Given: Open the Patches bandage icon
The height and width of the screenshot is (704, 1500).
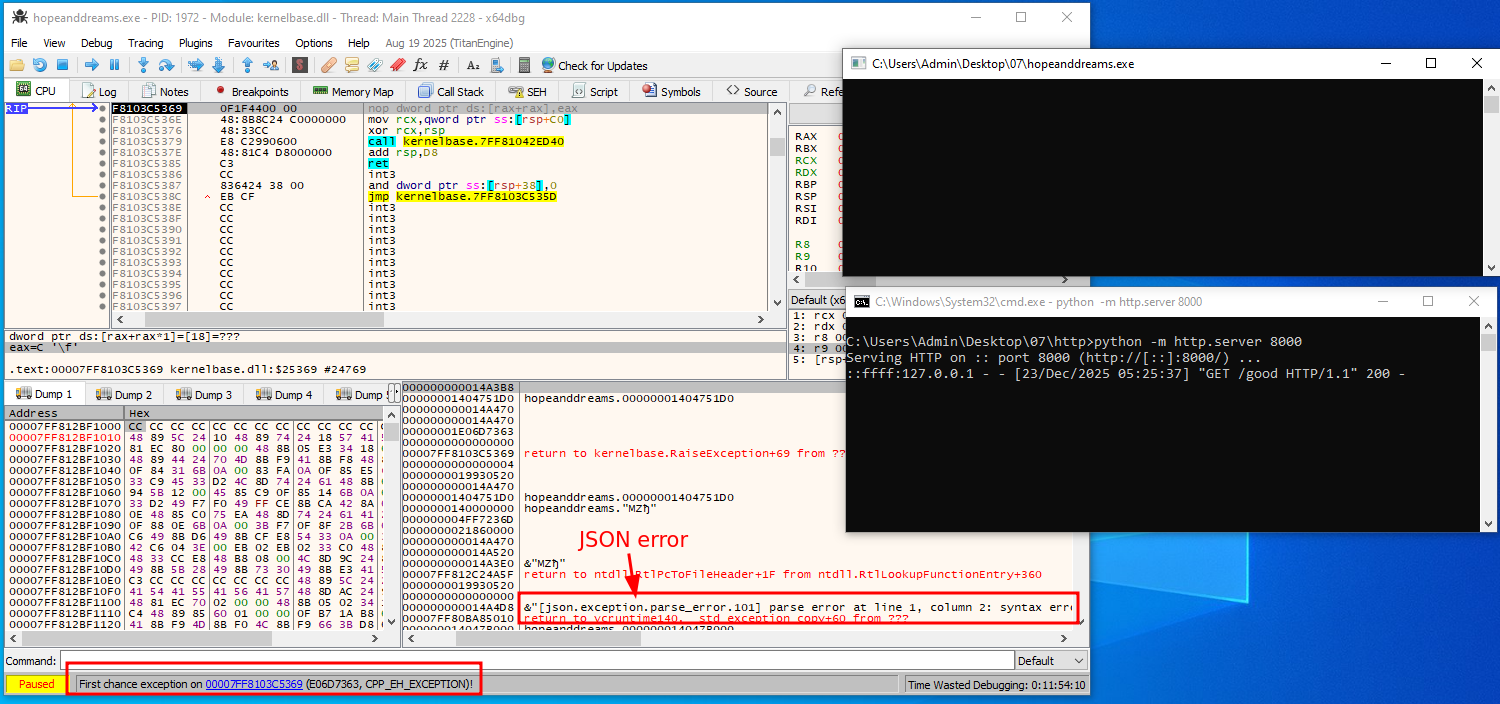Looking at the screenshot, I should 328,65.
